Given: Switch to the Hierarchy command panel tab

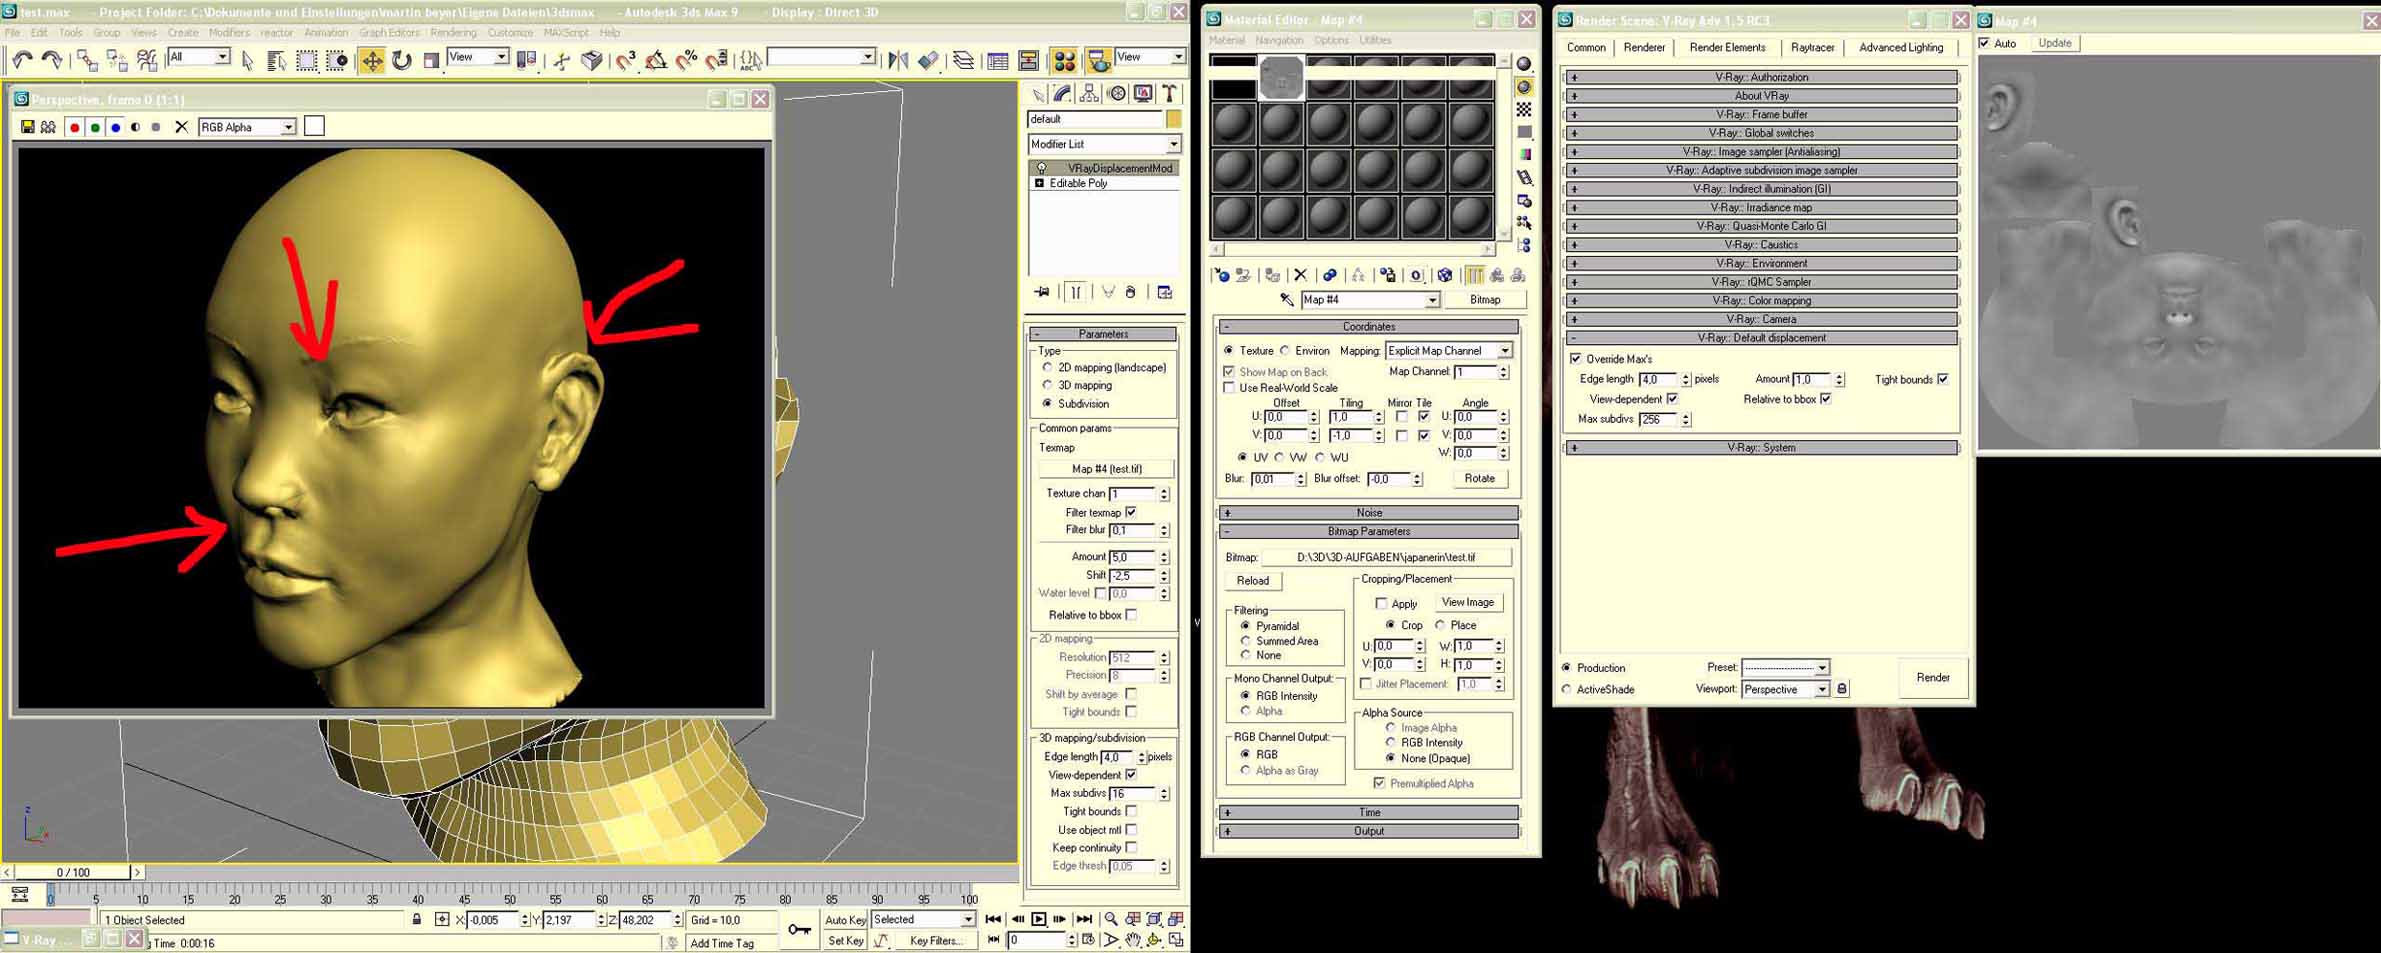Looking at the screenshot, I should (x=1089, y=94).
